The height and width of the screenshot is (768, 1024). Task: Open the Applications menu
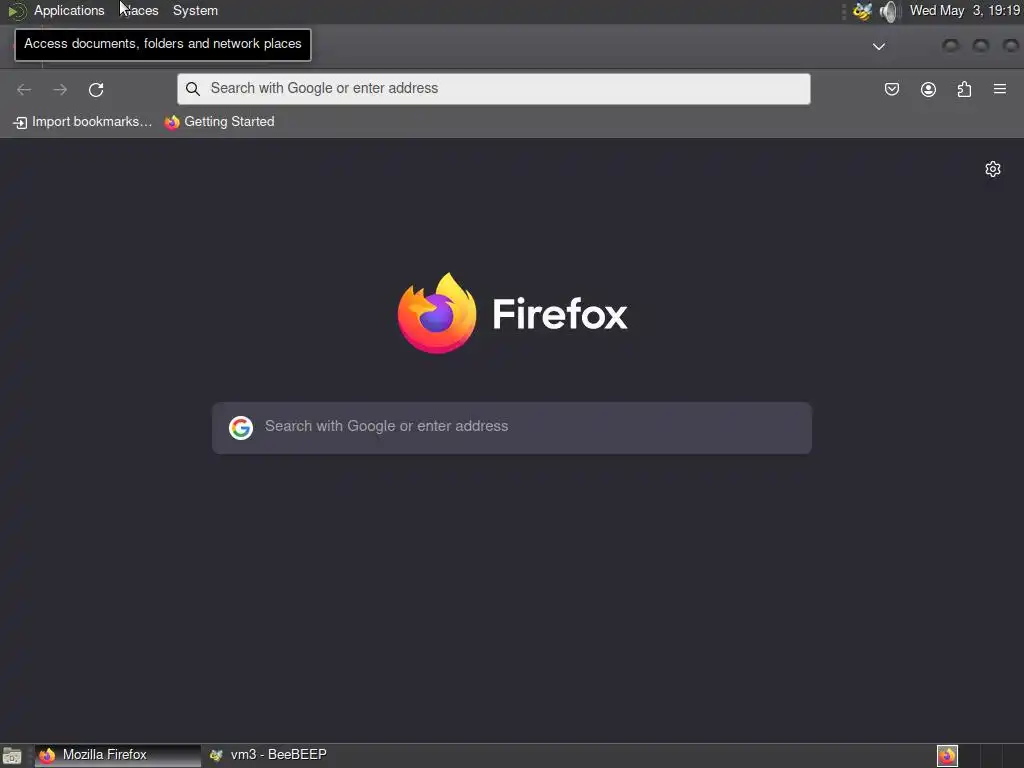[x=69, y=10]
